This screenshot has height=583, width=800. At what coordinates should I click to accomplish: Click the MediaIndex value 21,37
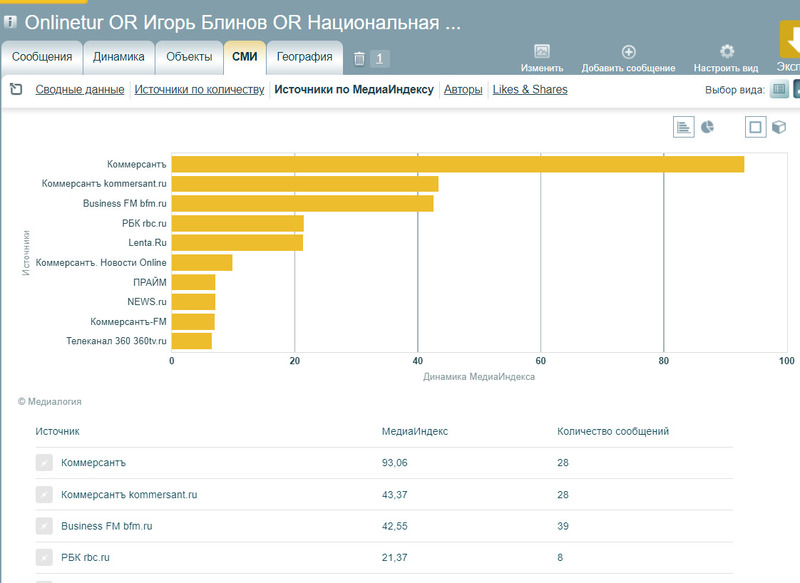394,557
